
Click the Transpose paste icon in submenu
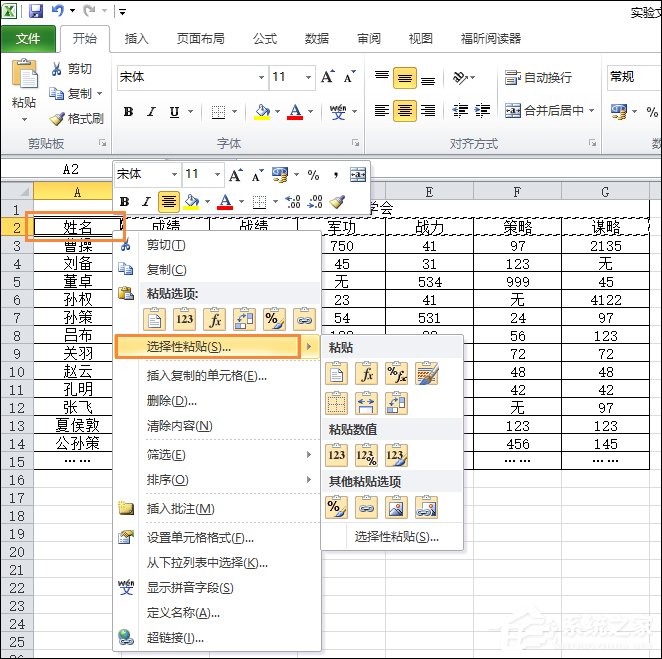[x=397, y=403]
